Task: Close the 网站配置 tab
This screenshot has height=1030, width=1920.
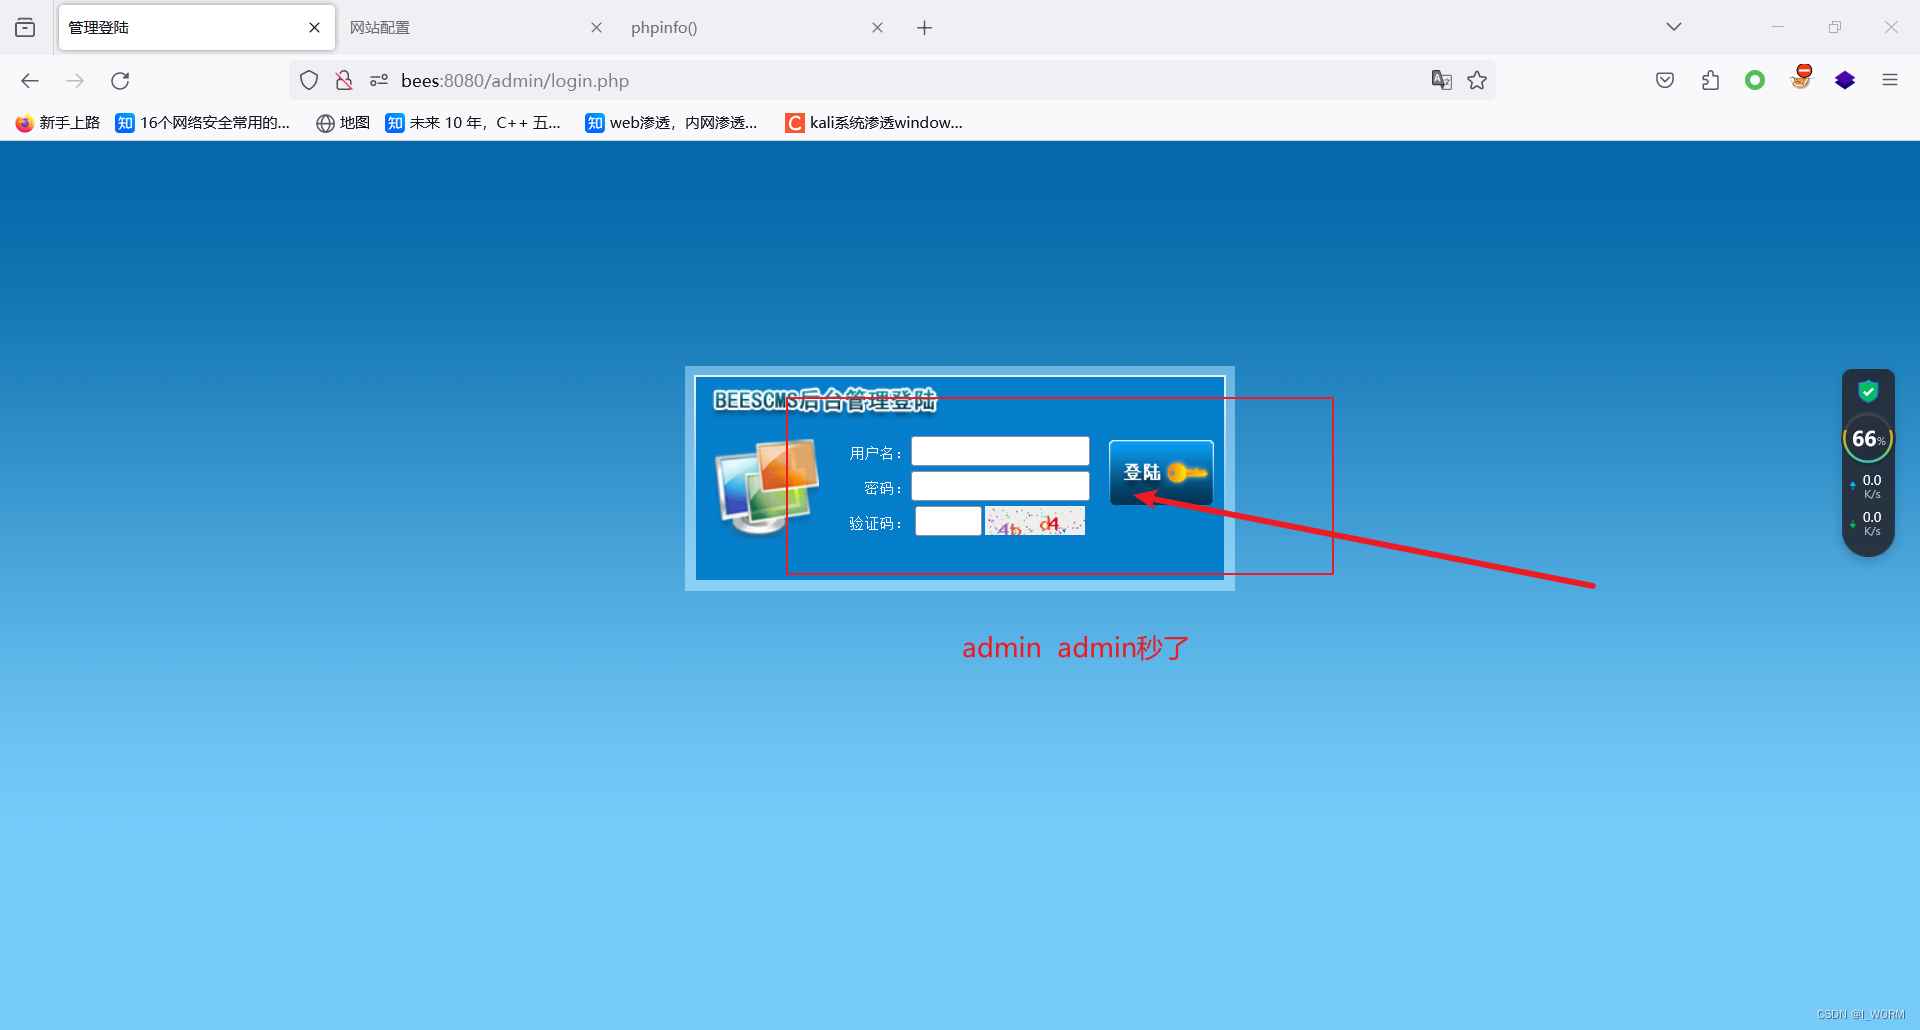Action: [x=596, y=28]
